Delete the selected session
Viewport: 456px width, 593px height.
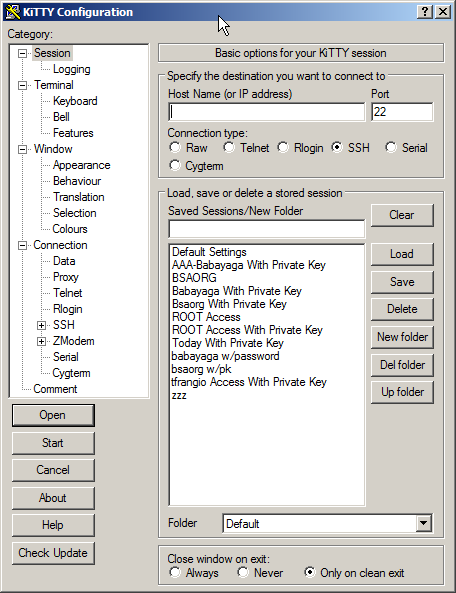coord(402,309)
